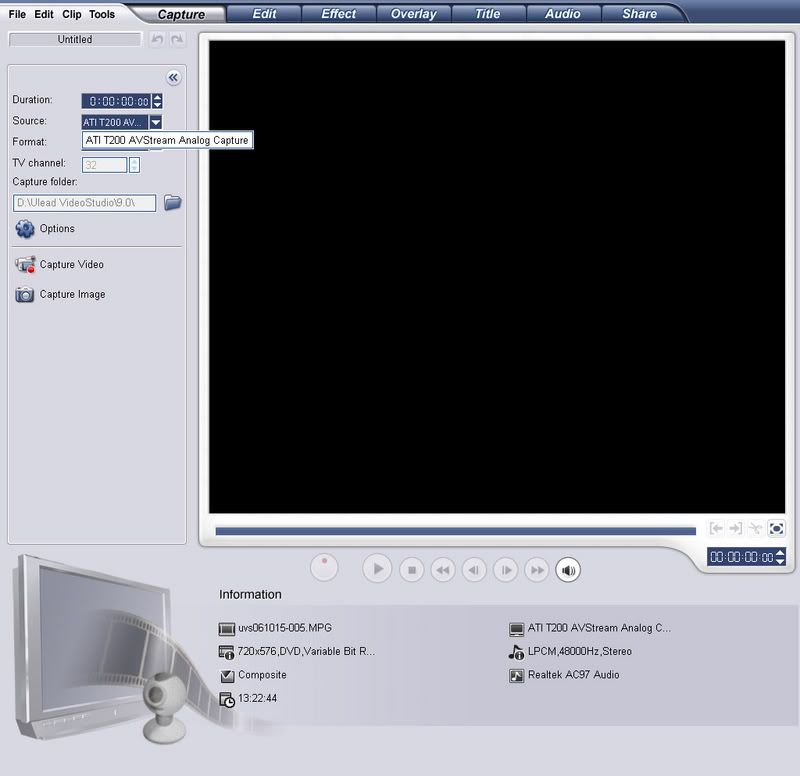Screen dimensions: 800x776
Task: Click the capture time clock icon
Action: point(227,699)
